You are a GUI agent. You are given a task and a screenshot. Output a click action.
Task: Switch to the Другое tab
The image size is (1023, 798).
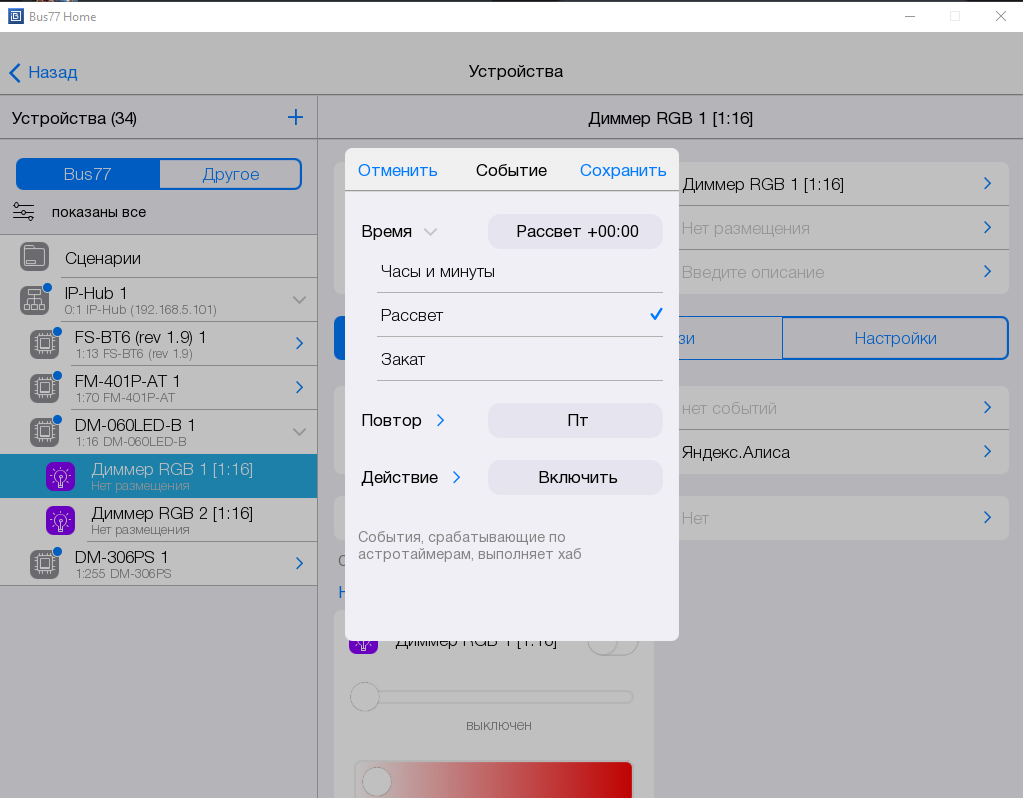click(230, 174)
